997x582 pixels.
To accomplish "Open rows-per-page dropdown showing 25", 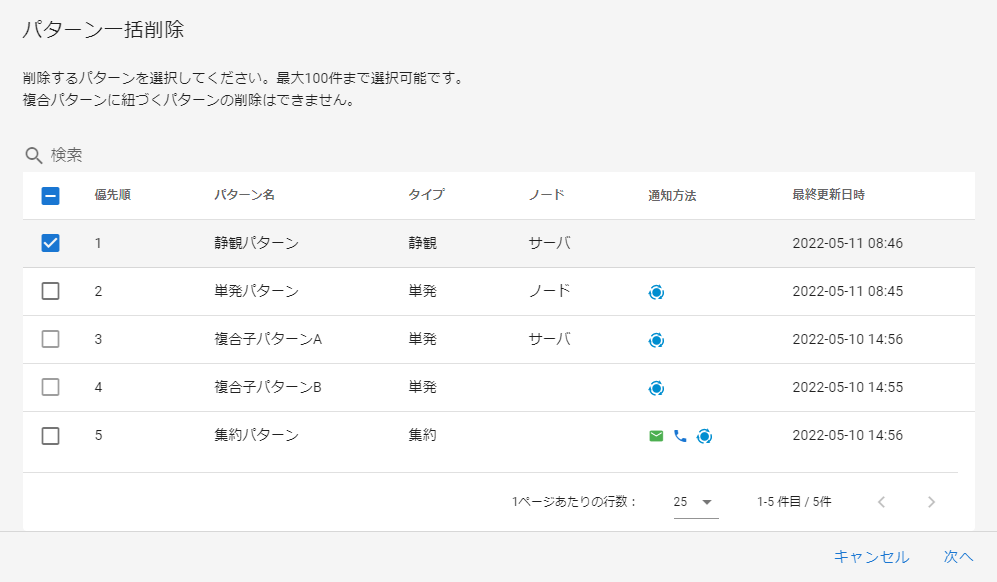I will tap(694, 502).
